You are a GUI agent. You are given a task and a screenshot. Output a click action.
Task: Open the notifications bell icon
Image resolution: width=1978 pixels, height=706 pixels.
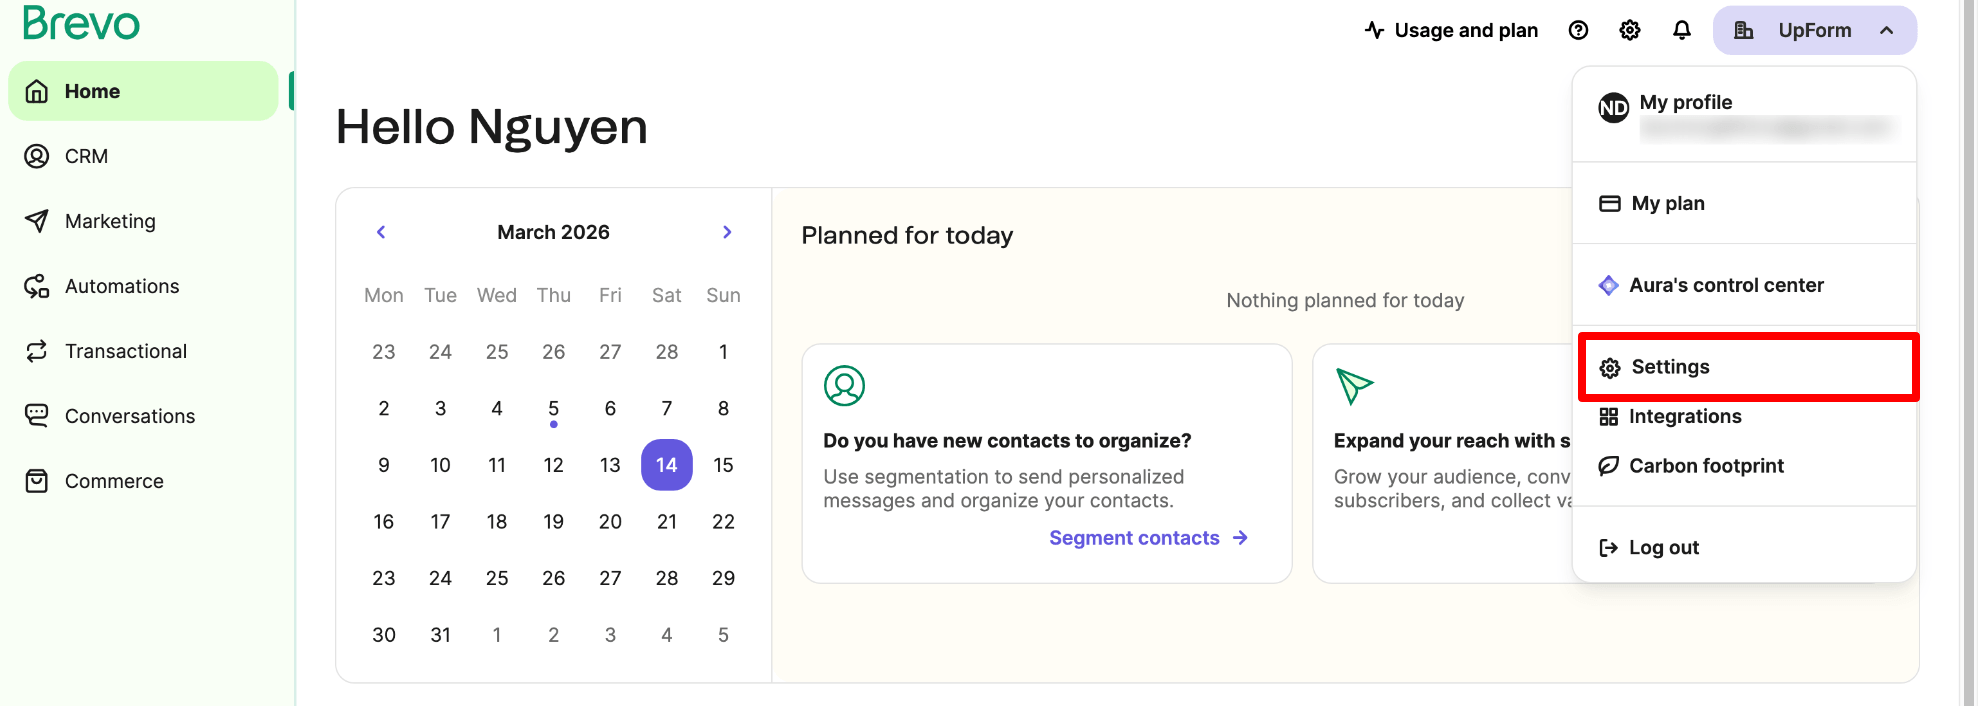pos(1682,30)
